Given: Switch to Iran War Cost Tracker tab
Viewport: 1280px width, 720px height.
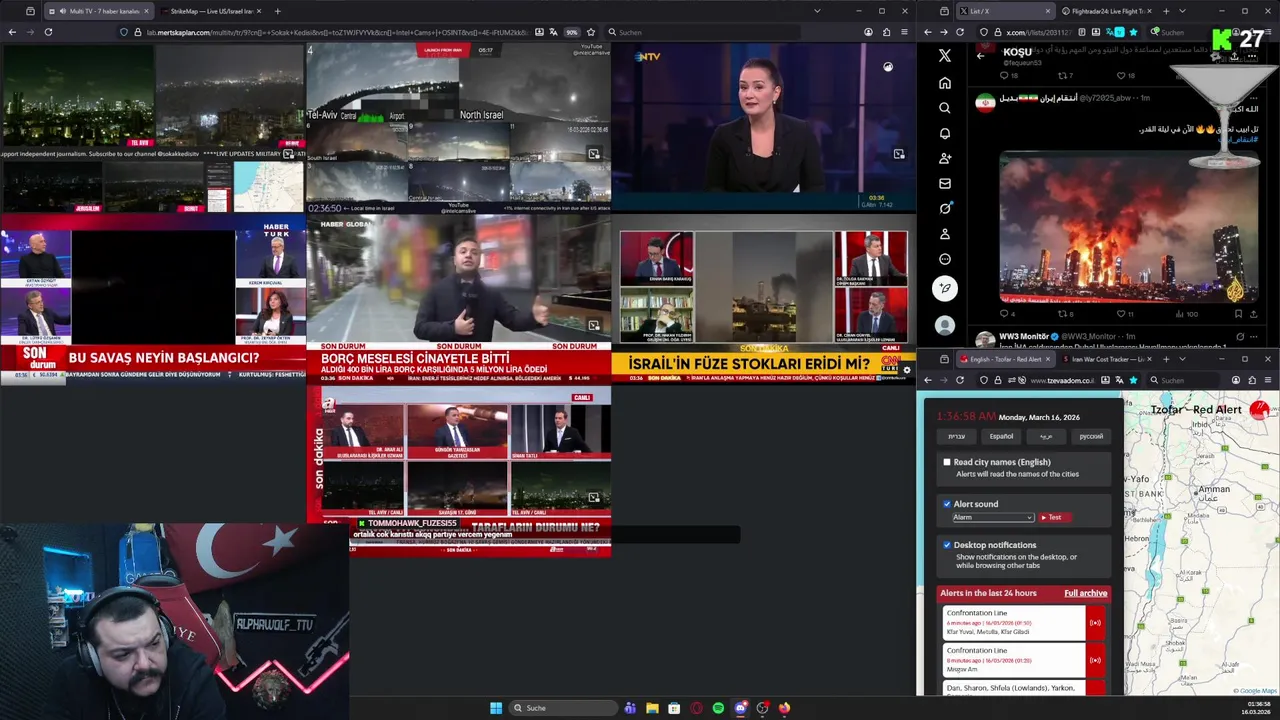Looking at the screenshot, I should 1108,359.
